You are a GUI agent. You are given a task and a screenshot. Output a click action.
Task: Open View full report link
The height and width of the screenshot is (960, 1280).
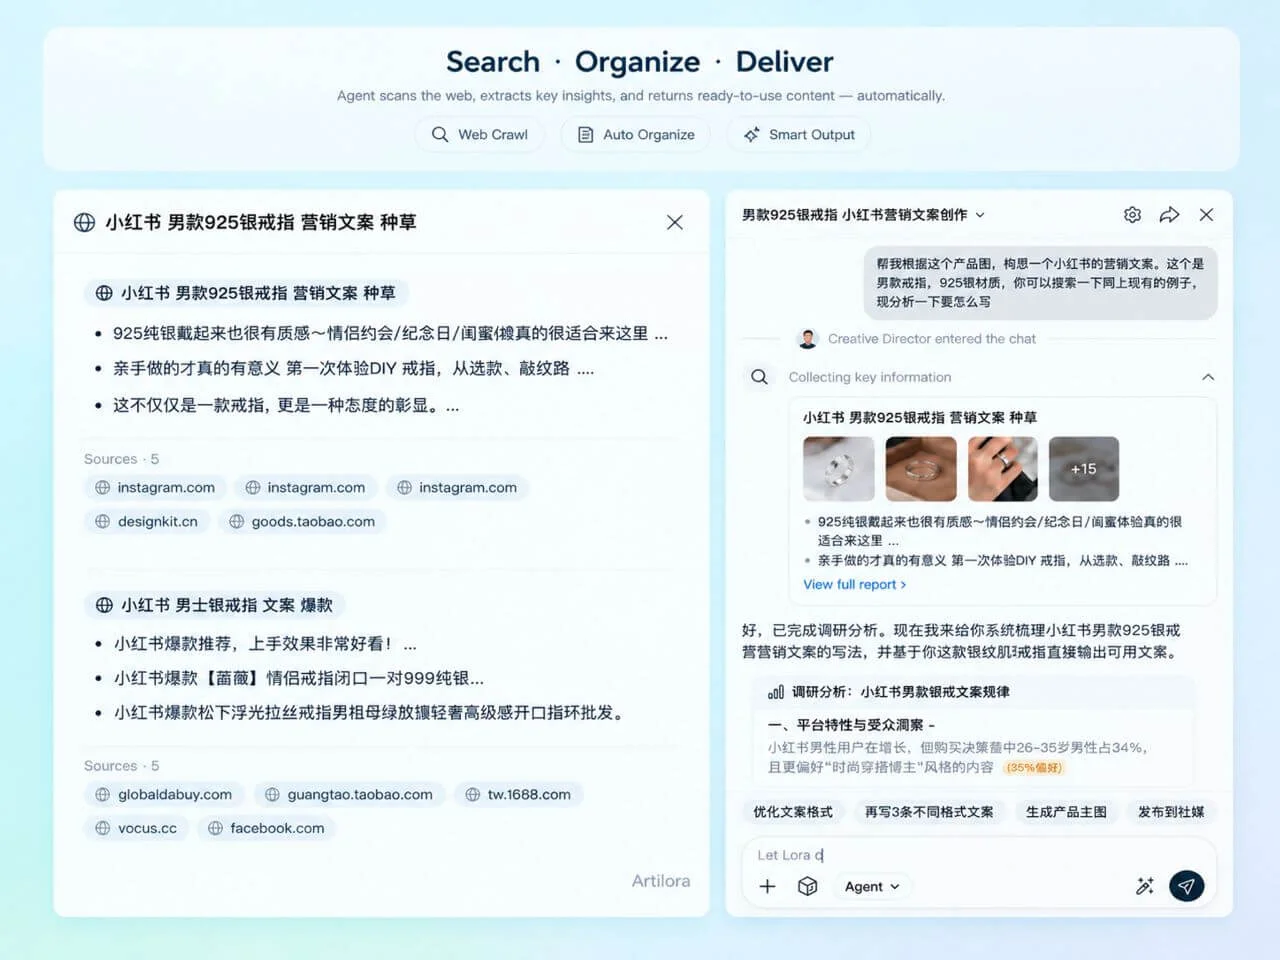tap(855, 584)
